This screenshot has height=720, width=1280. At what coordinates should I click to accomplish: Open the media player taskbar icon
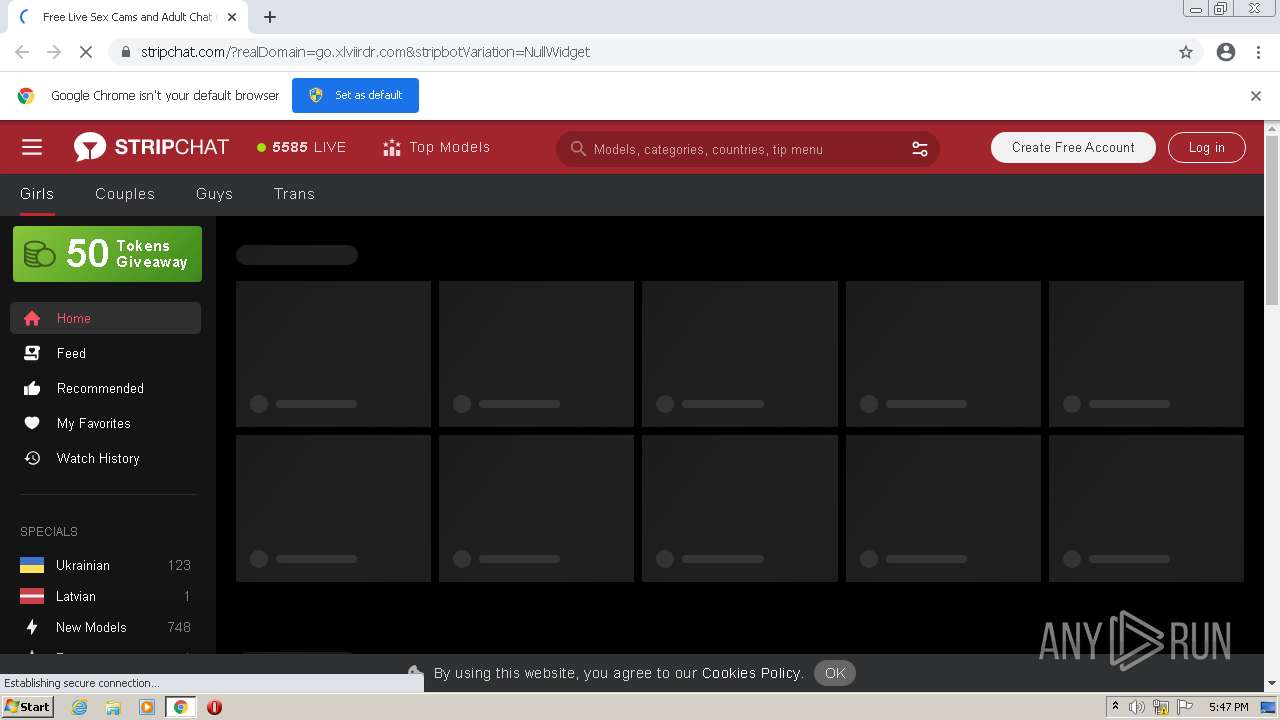tap(147, 707)
